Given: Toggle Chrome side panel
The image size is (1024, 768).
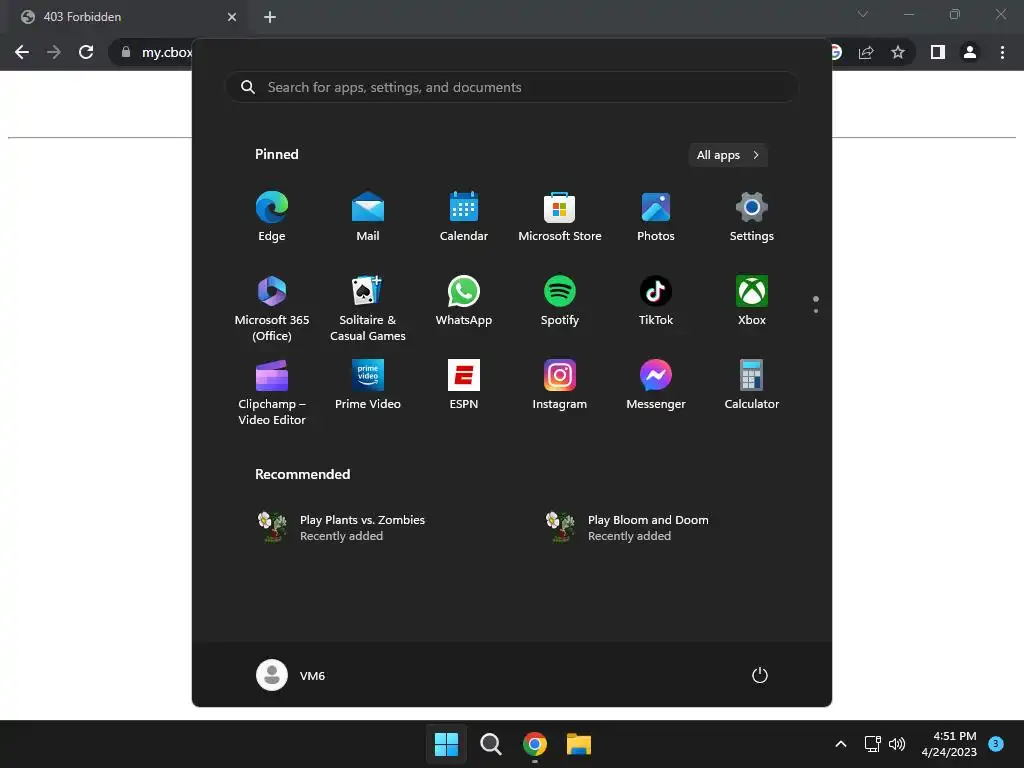Looking at the screenshot, I should [938, 52].
